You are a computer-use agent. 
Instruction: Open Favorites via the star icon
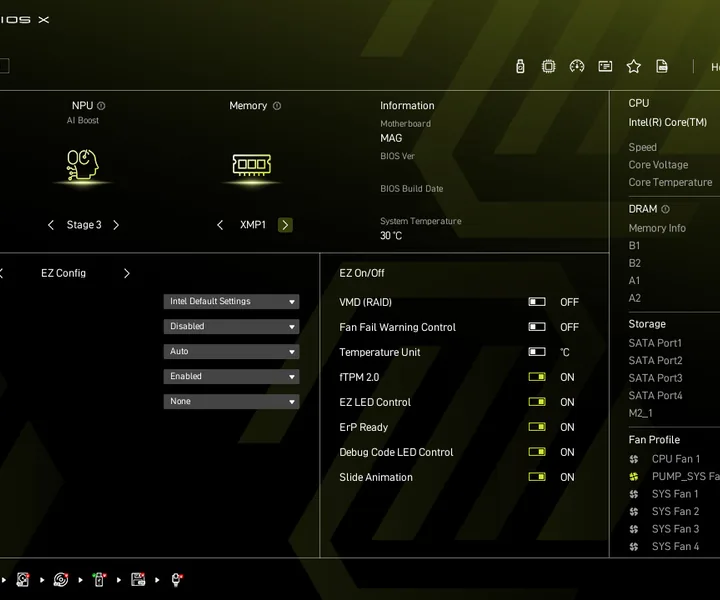tap(634, 67)
